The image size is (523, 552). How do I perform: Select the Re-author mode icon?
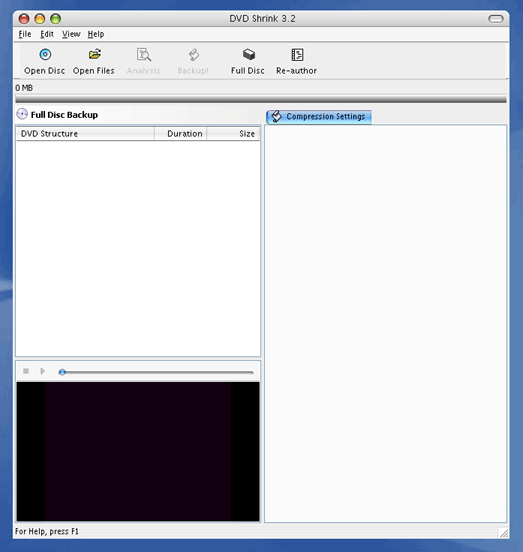pos(297,55)
